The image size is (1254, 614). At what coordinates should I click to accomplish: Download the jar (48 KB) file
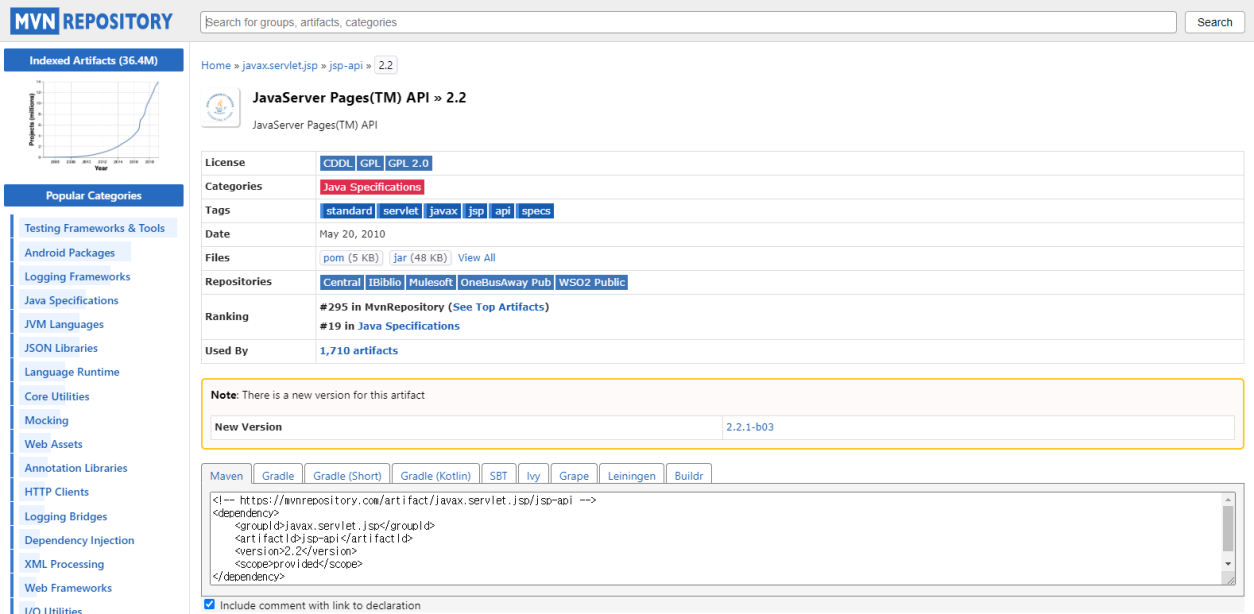pyautogui.click(x=420, y=258)
